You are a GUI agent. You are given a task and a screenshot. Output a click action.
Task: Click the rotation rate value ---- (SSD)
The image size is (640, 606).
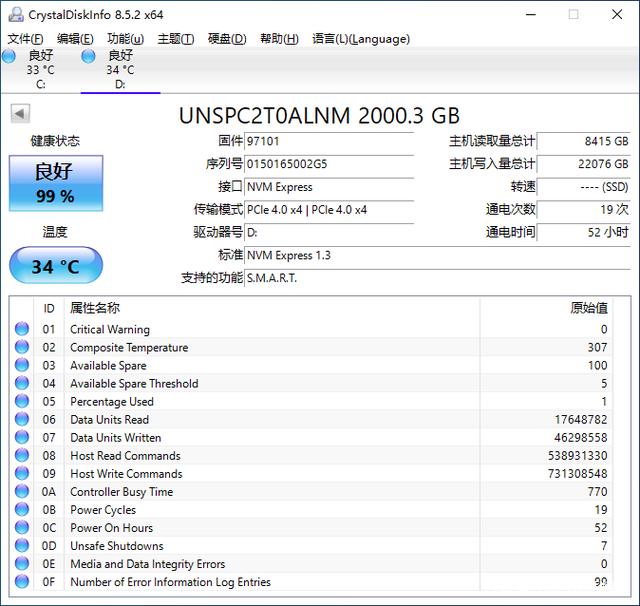[x=584, y=187]
